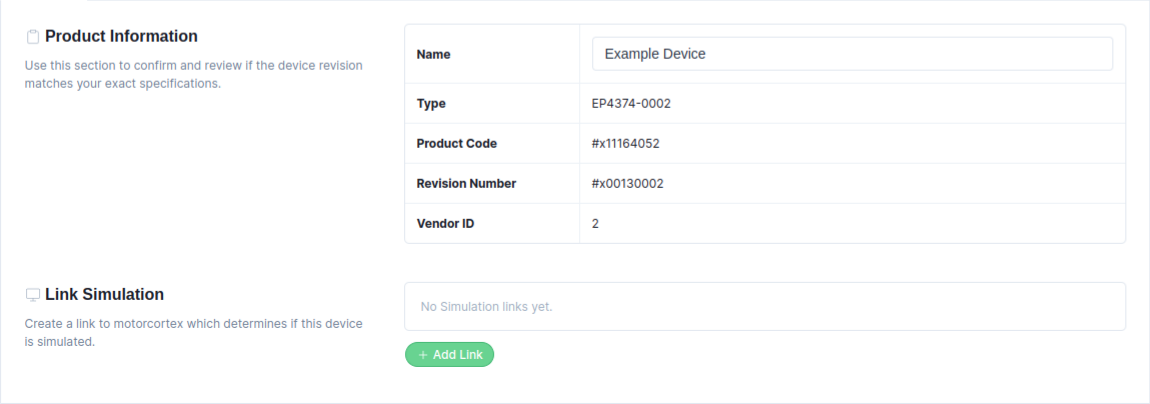Click the motorcortex link description text

pos(194,333)
